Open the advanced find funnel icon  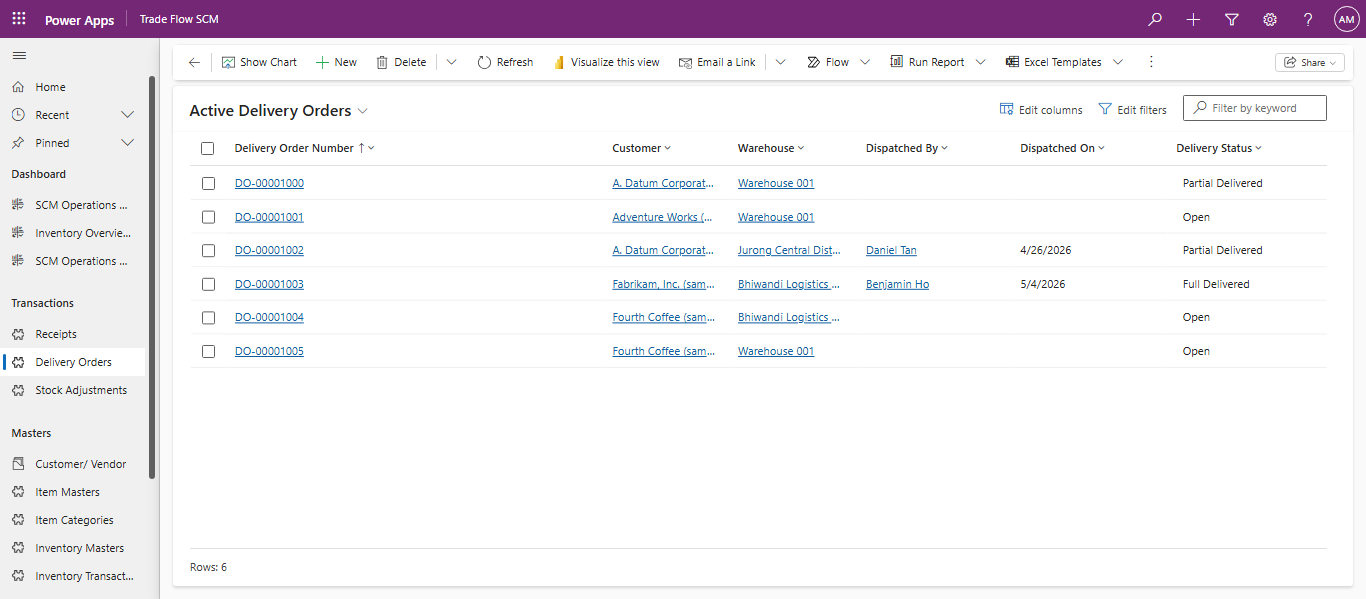[1232, 19]
